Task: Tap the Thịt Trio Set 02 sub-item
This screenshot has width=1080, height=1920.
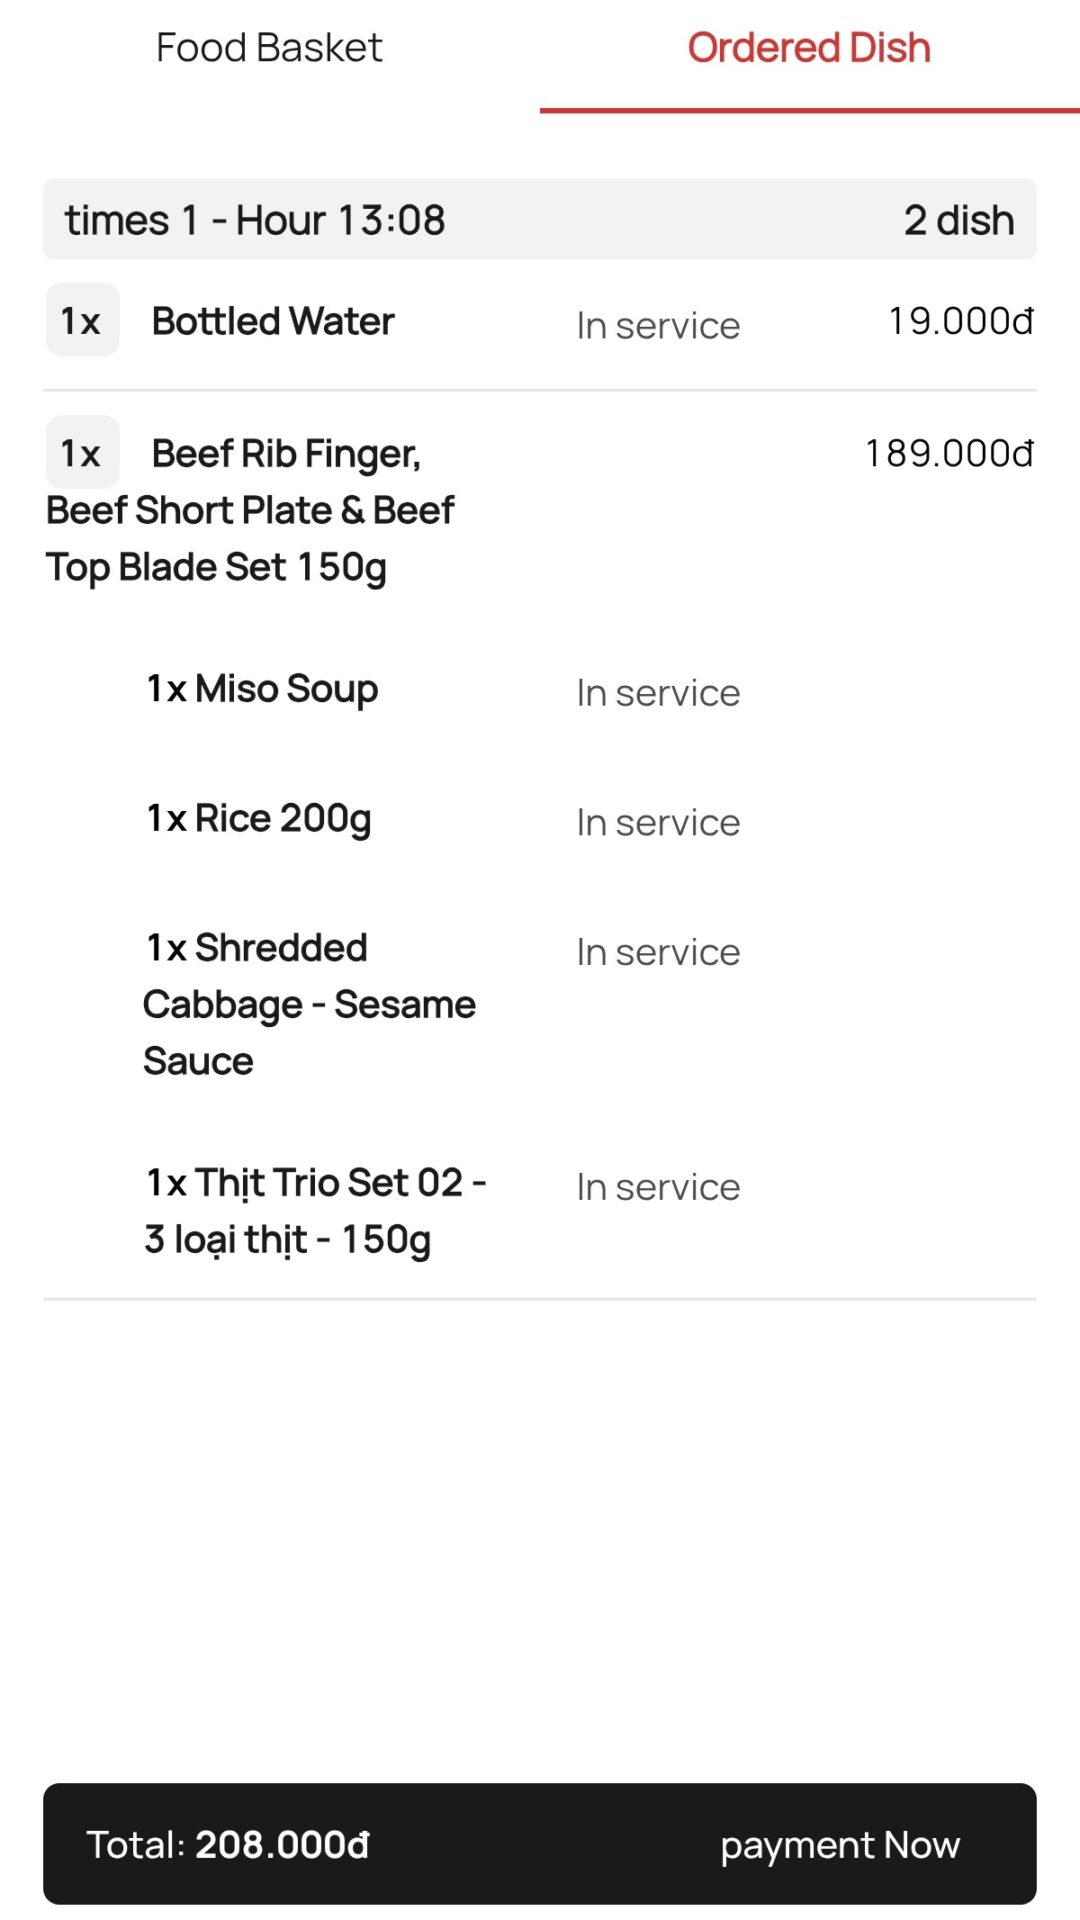Action: 315,1211
